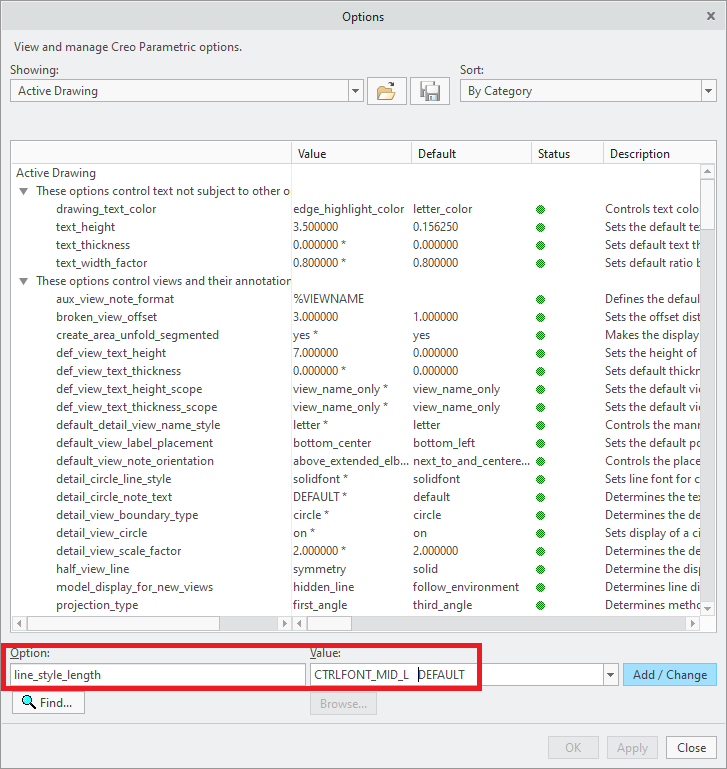Collapse the text options category group
The width and height of the screenshot is (727, 769).
point(23,191)
